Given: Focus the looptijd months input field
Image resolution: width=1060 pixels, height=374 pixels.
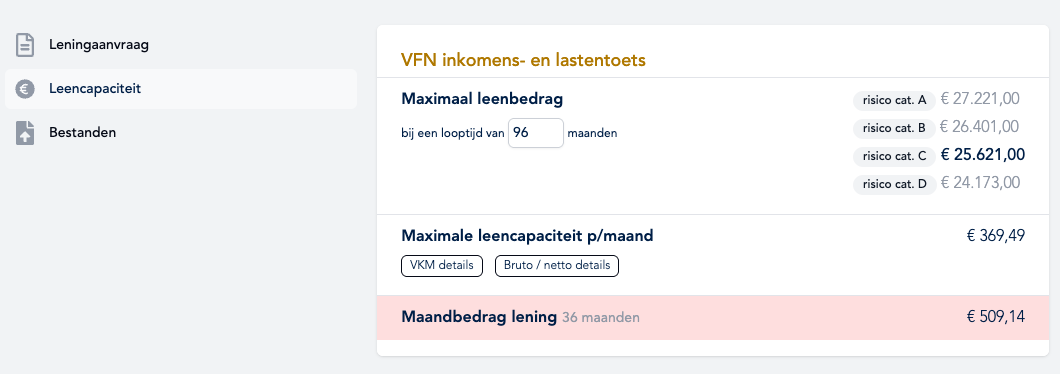Looking at the screenshot, I should pyautogui.click(x=535, y=133).
